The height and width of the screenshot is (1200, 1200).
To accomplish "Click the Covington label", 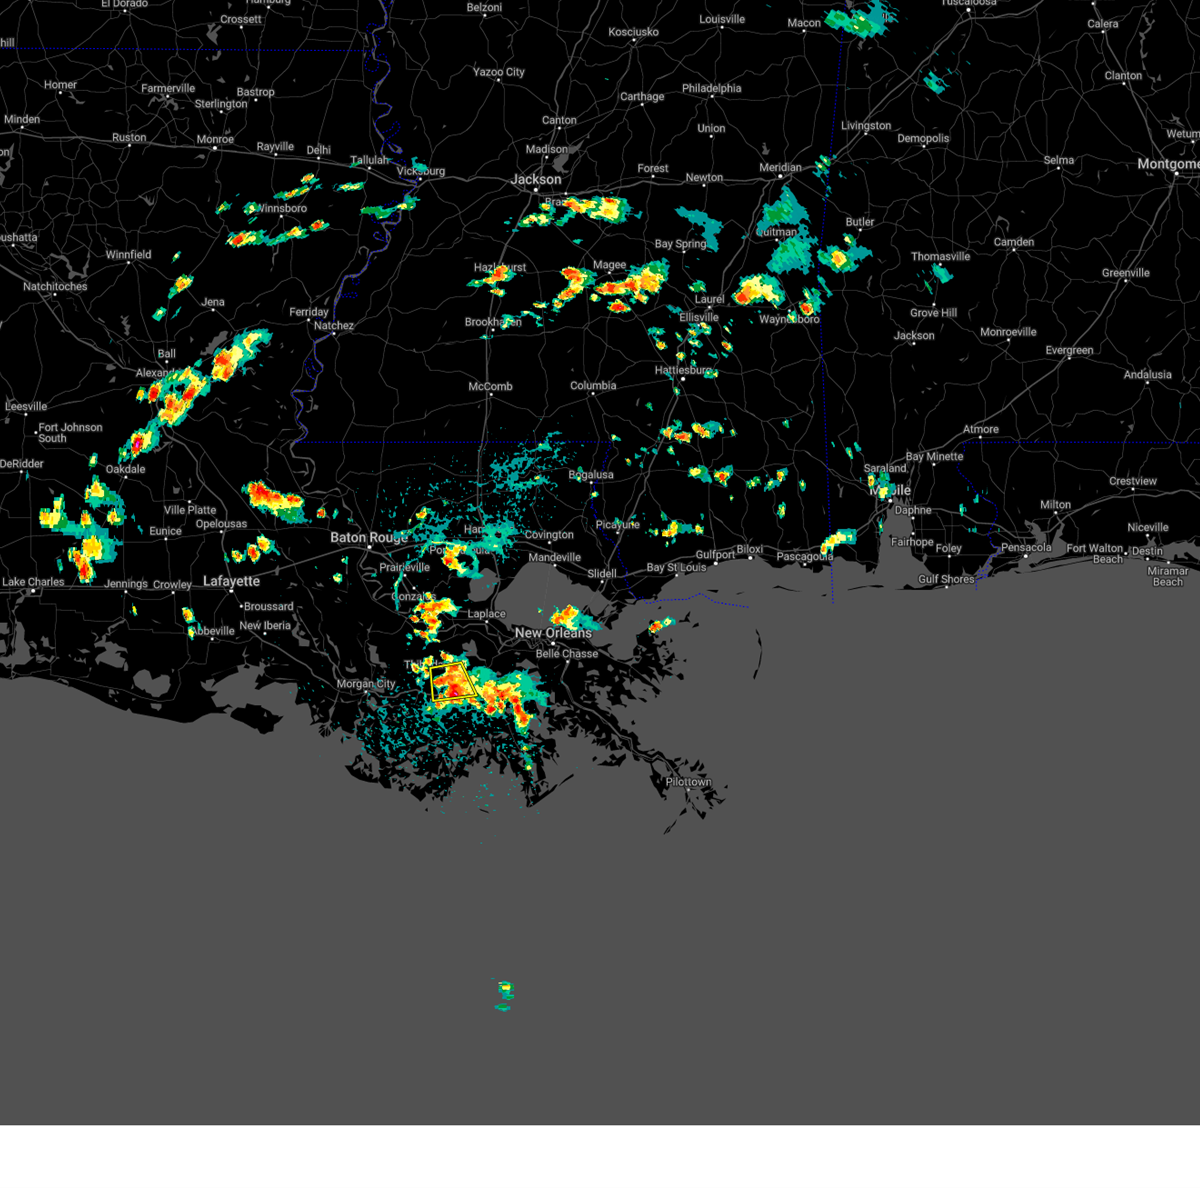I will click(549, 535).
